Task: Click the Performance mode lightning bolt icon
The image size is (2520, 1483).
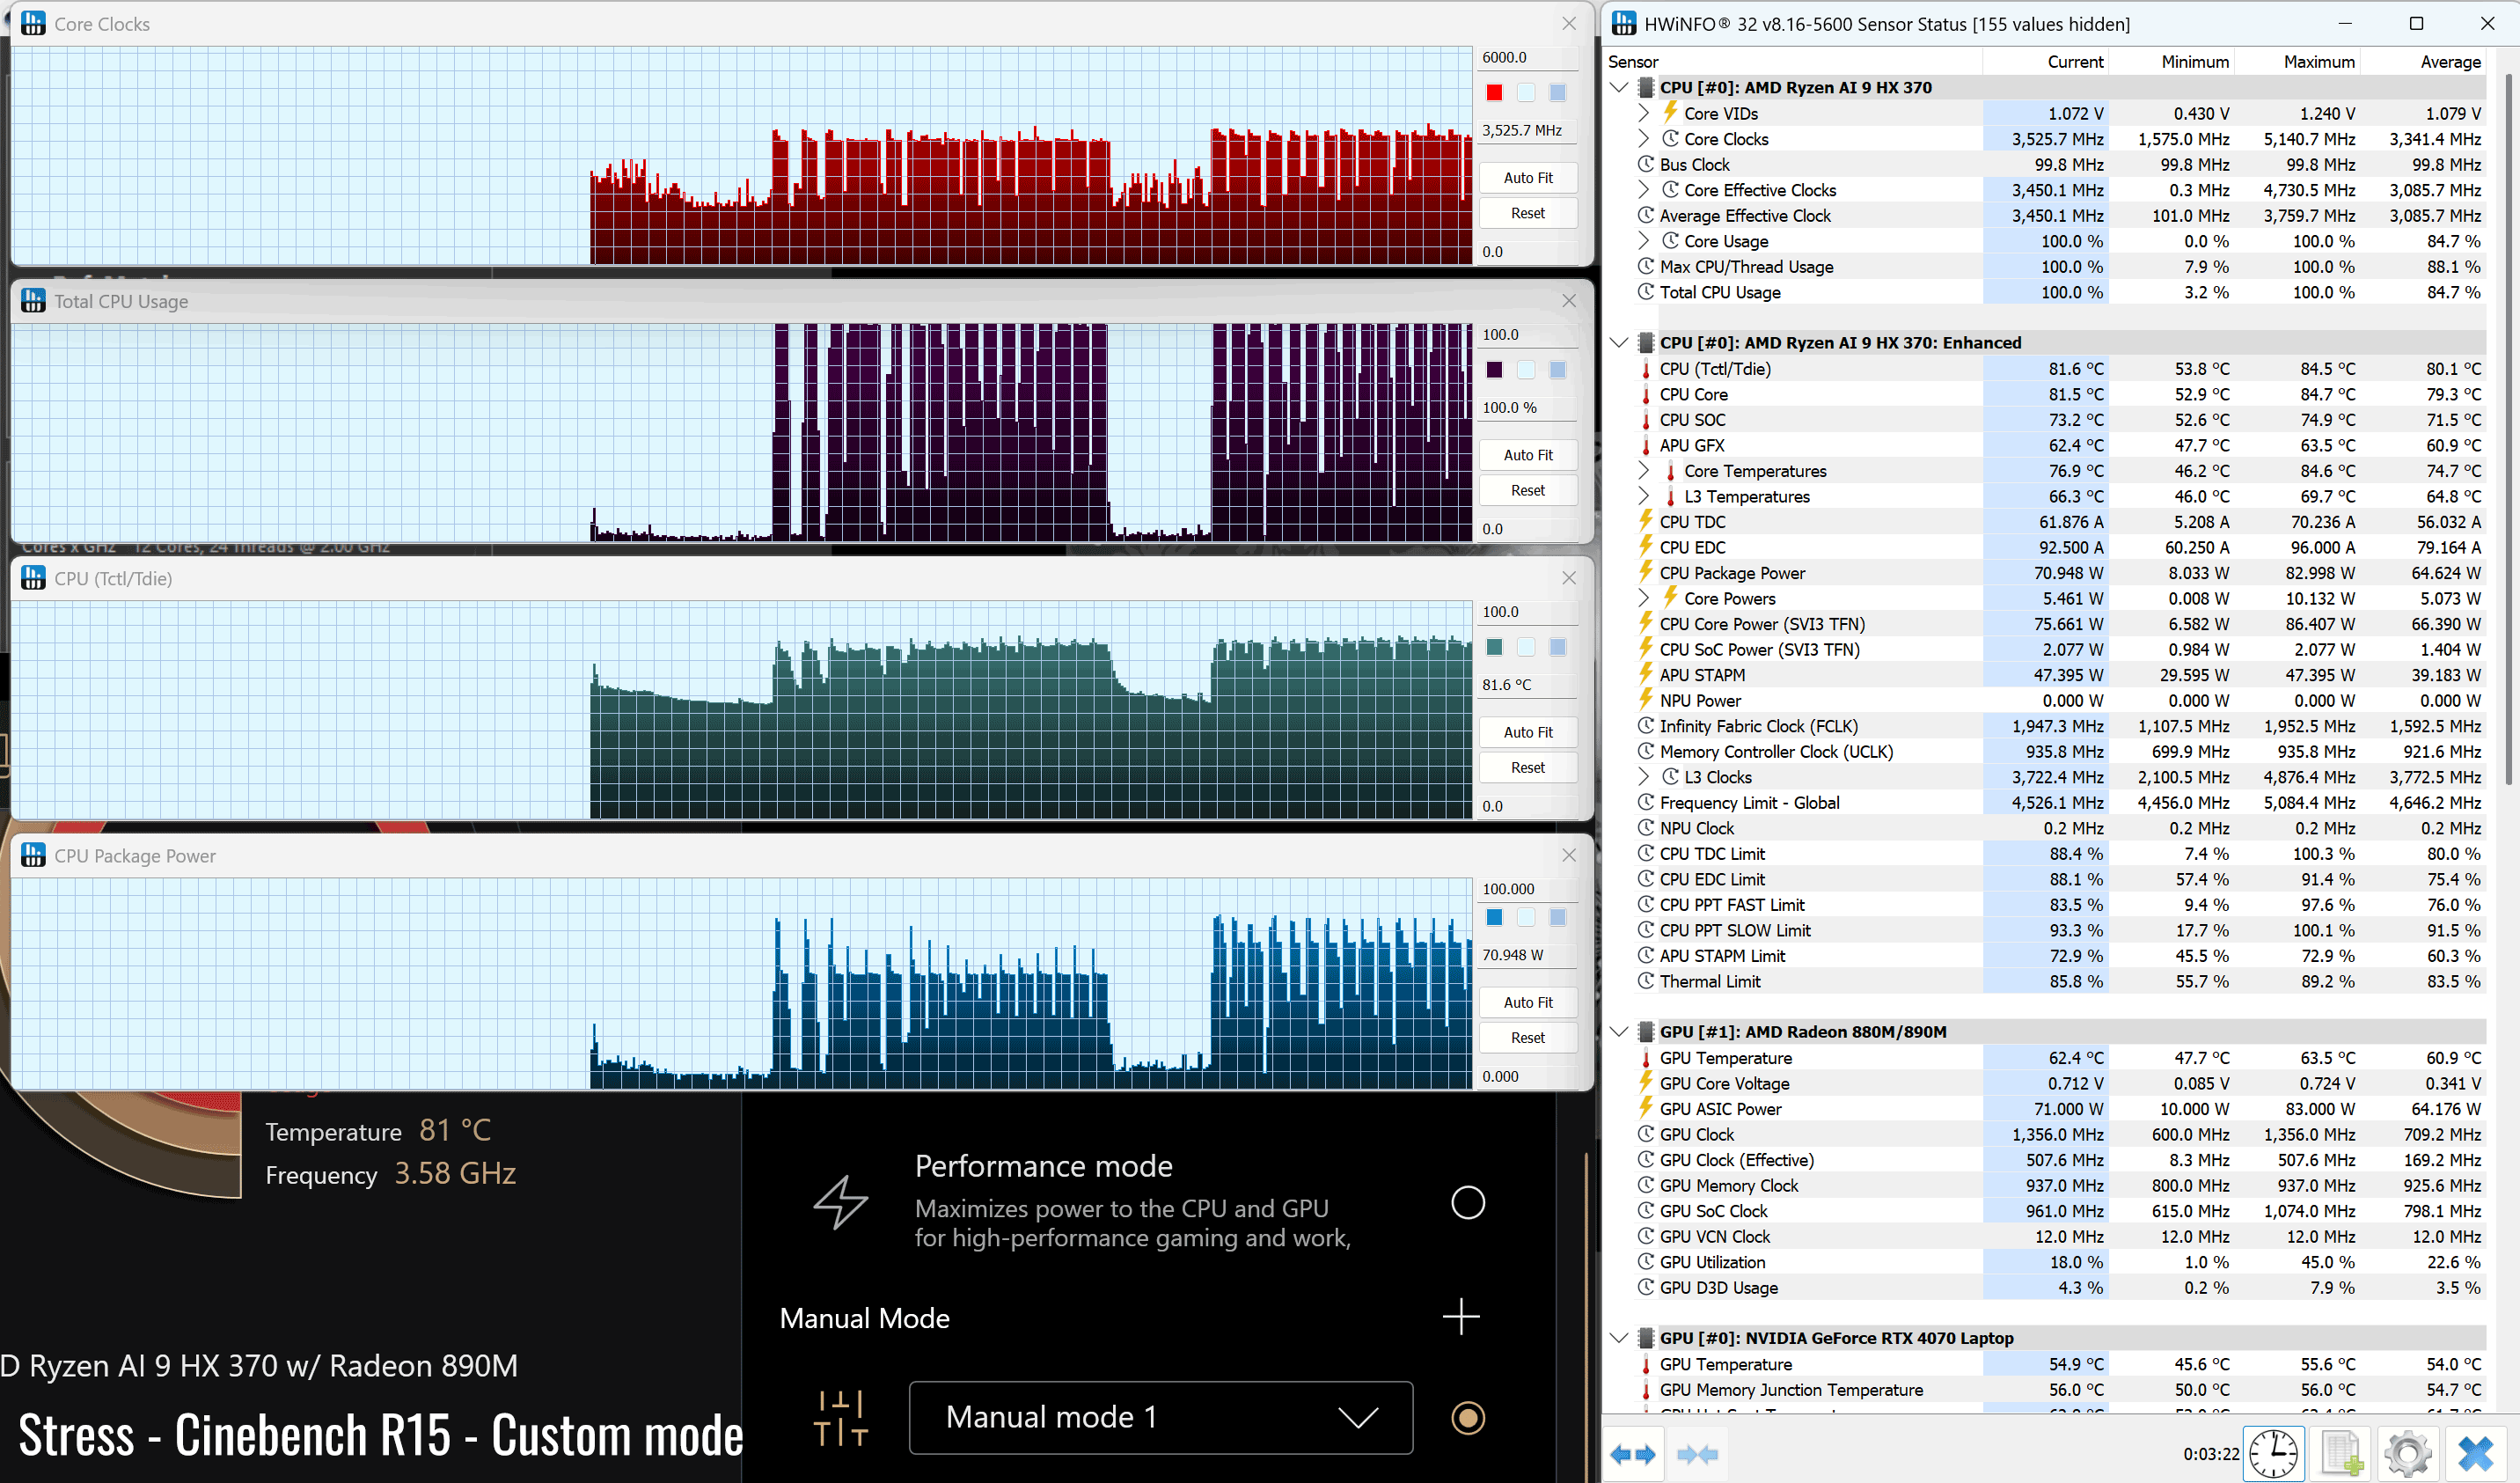Action: (841, 1202)
